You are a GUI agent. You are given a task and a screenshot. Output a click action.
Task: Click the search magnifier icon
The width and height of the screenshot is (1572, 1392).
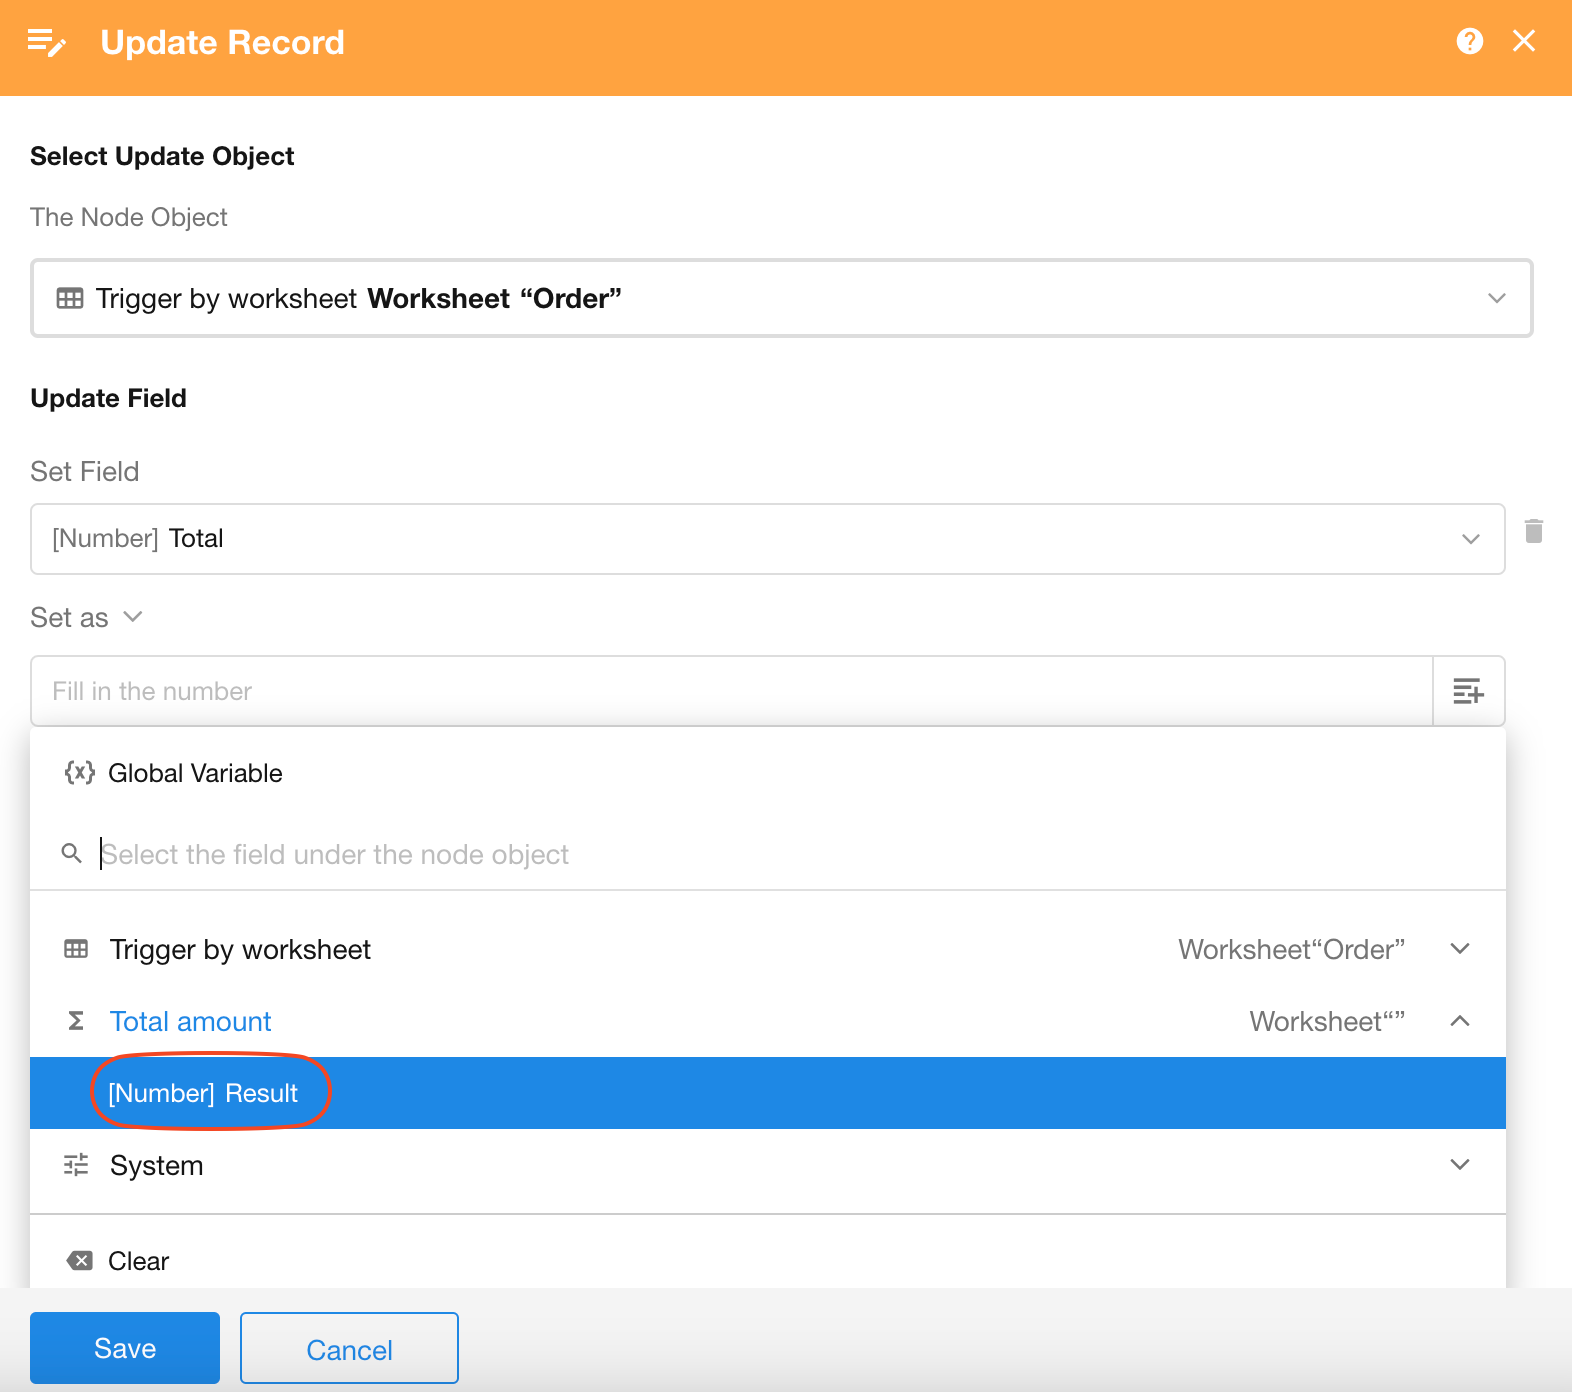click(x=72, y=853)
